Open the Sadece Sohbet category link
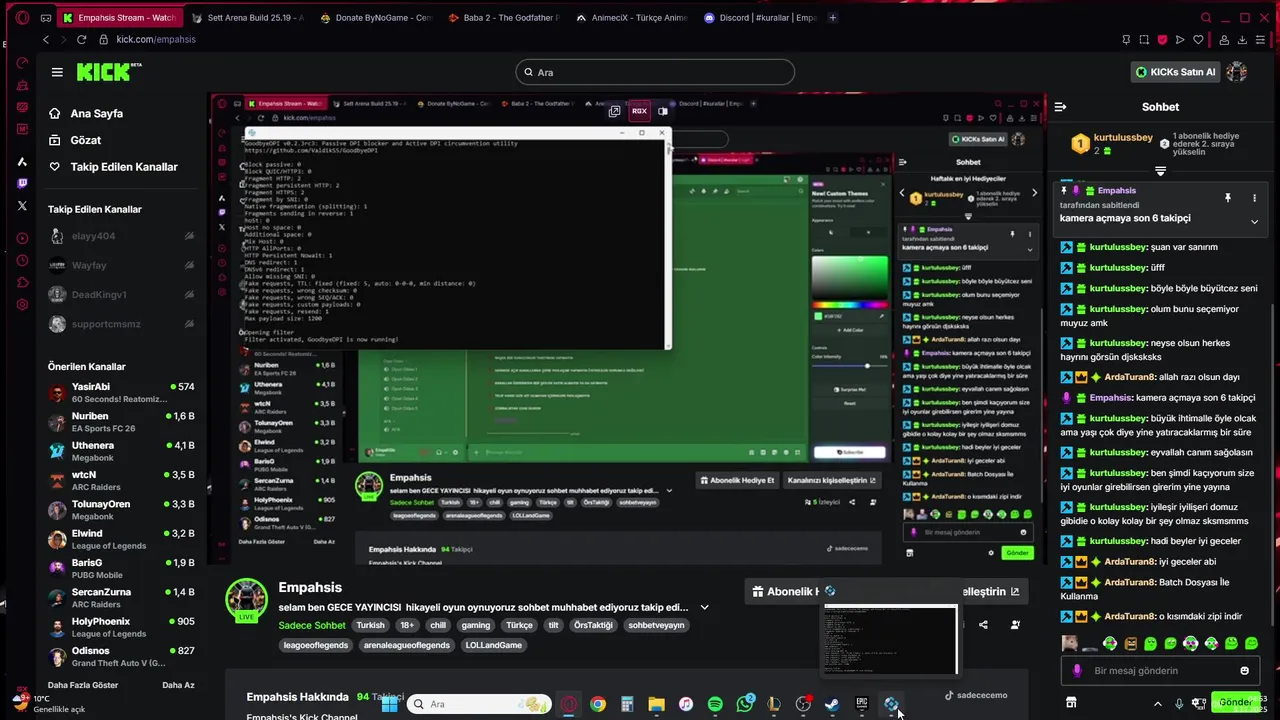 (312, 625)
